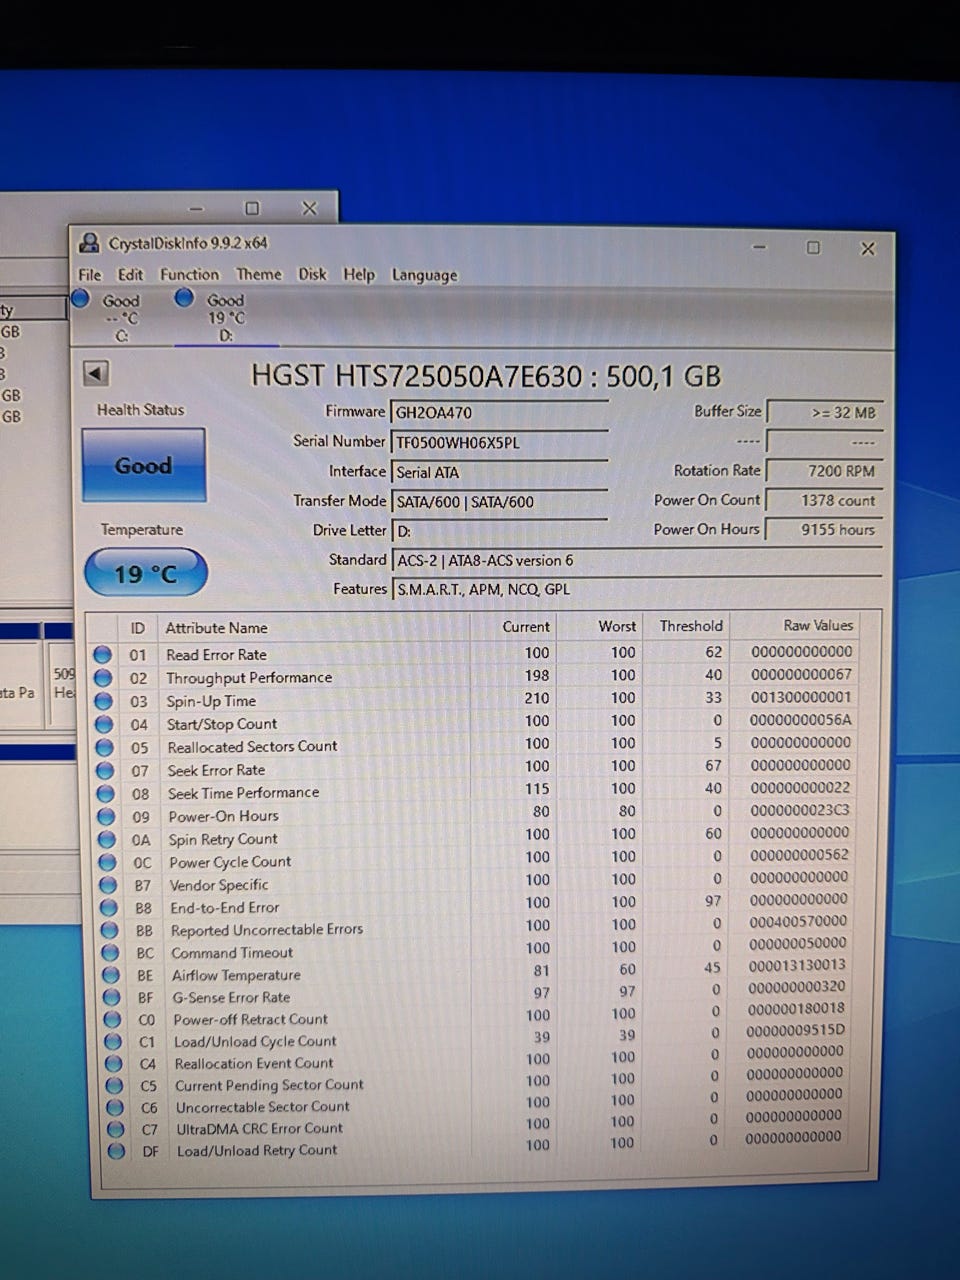Click status circle for End-to-End Error
The height and width of the screenshot is (1280, 960).
109,908
